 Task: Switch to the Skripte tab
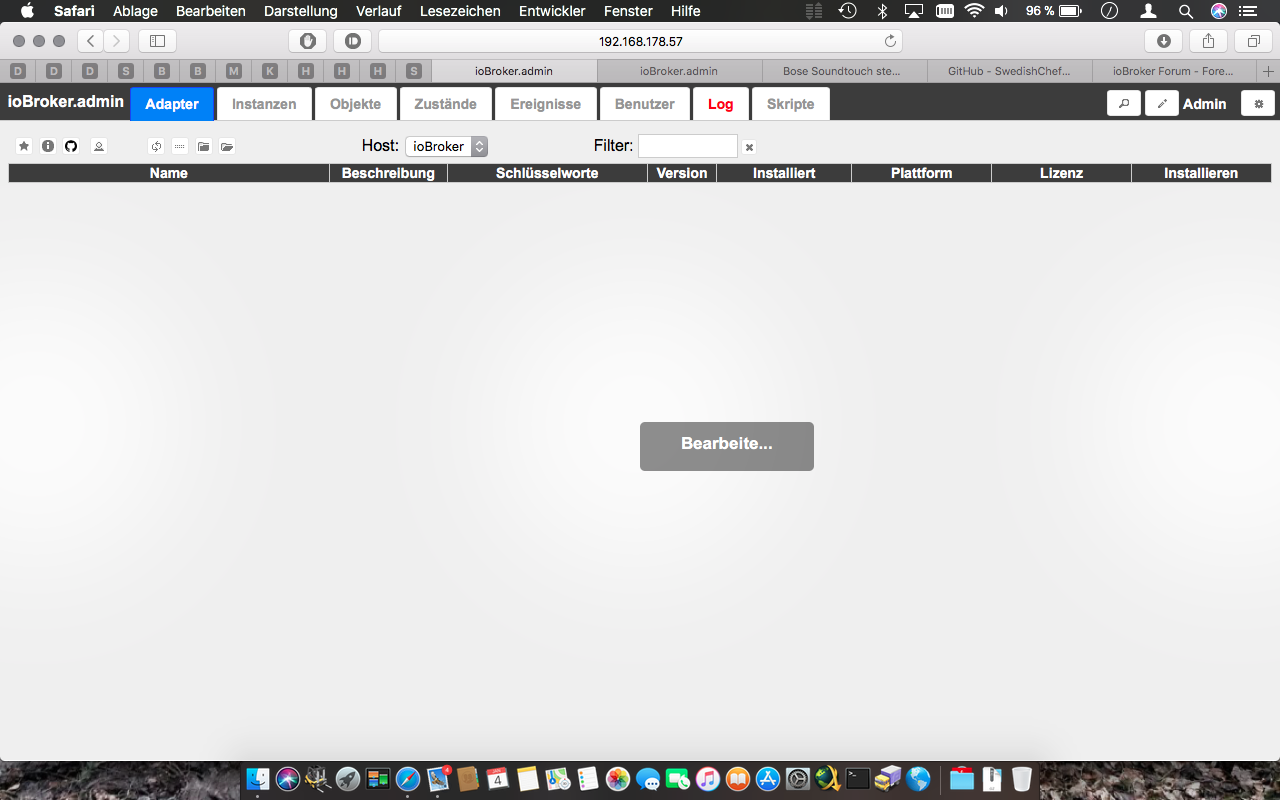(790, 104)
